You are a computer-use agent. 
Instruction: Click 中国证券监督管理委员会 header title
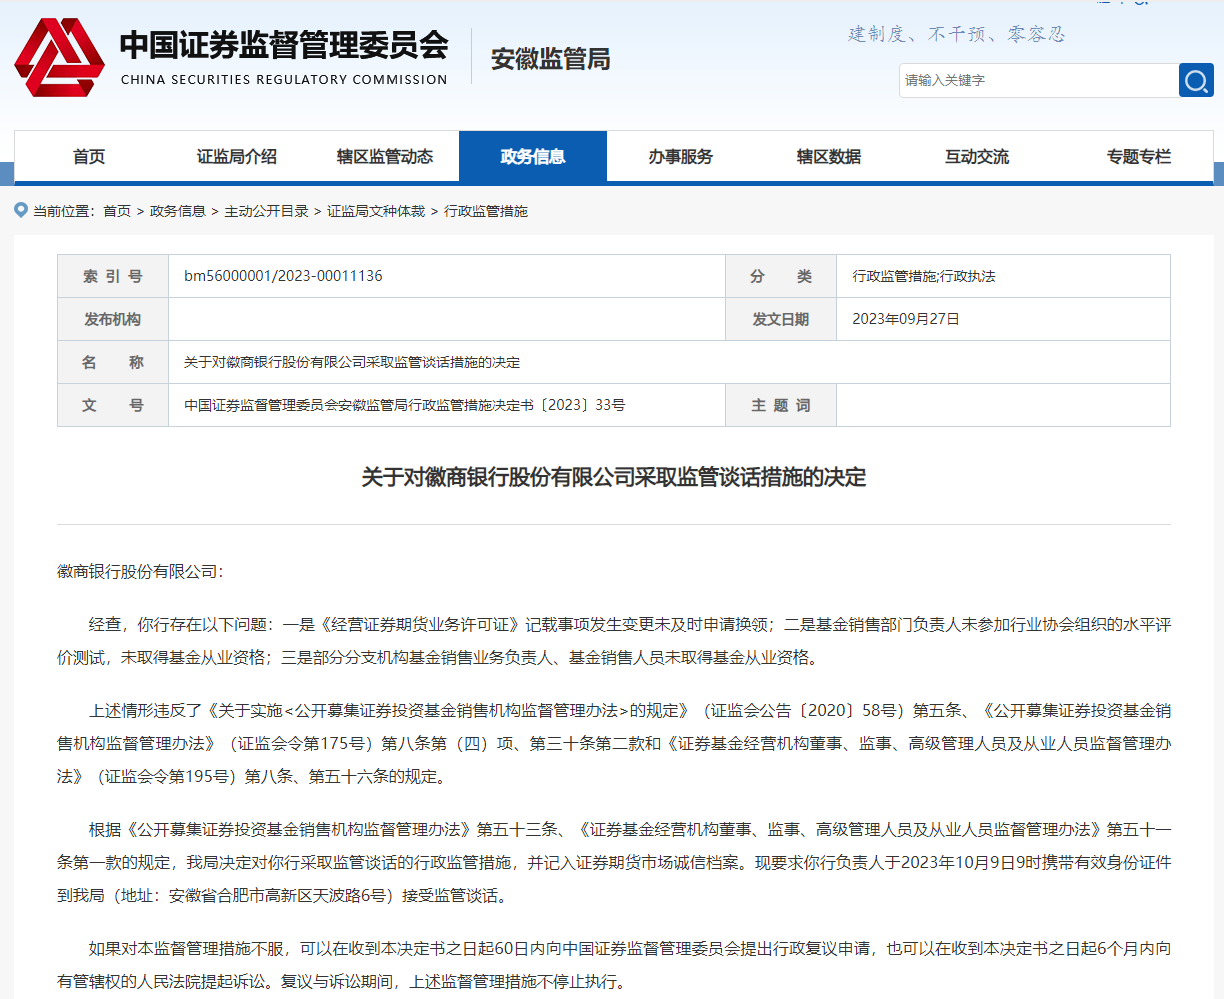284,46
